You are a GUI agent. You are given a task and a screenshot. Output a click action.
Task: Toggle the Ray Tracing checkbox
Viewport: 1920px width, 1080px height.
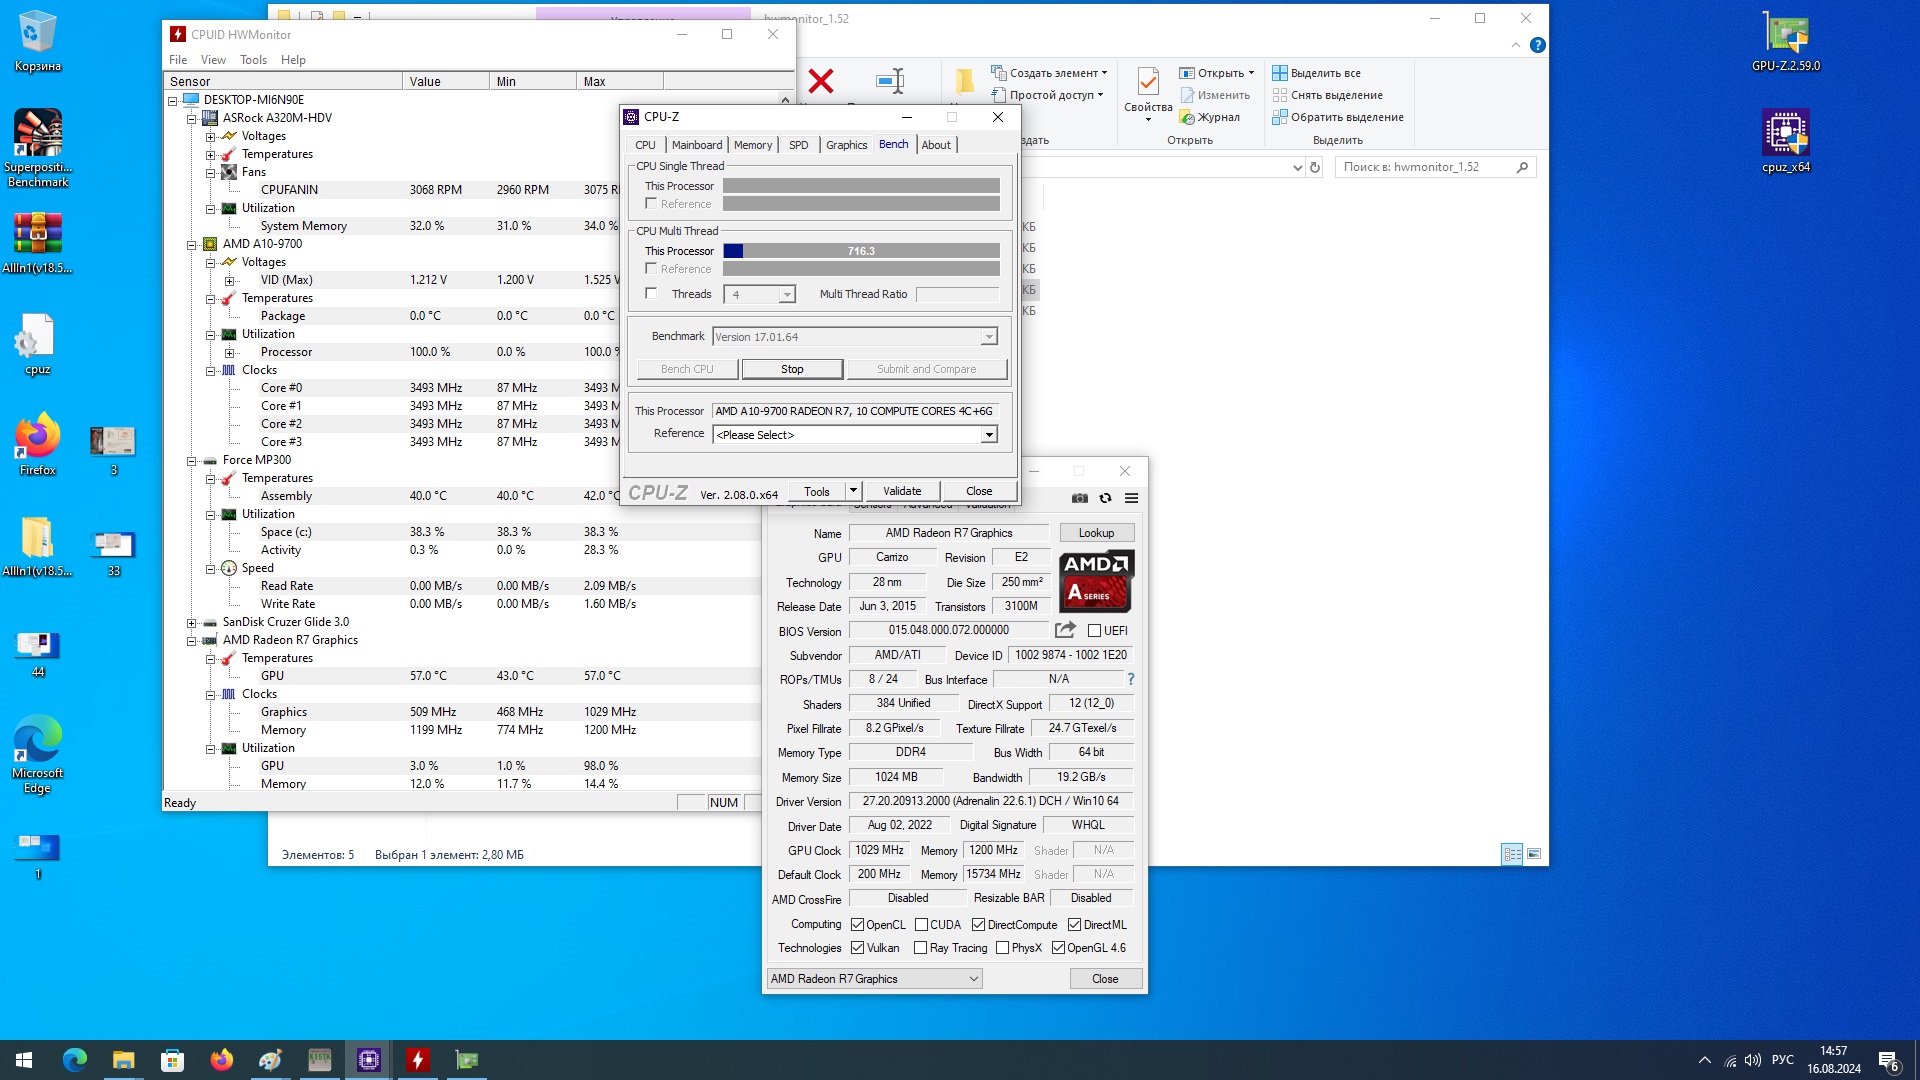(921, 948)
